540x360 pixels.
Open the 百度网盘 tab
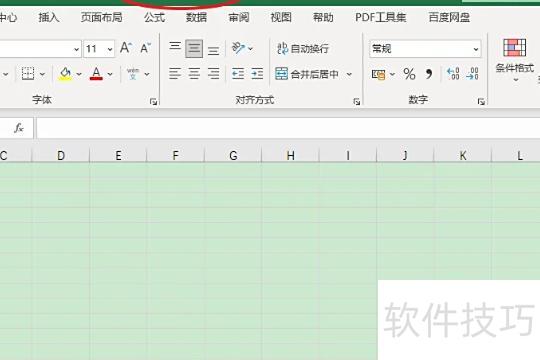point(449,17)
